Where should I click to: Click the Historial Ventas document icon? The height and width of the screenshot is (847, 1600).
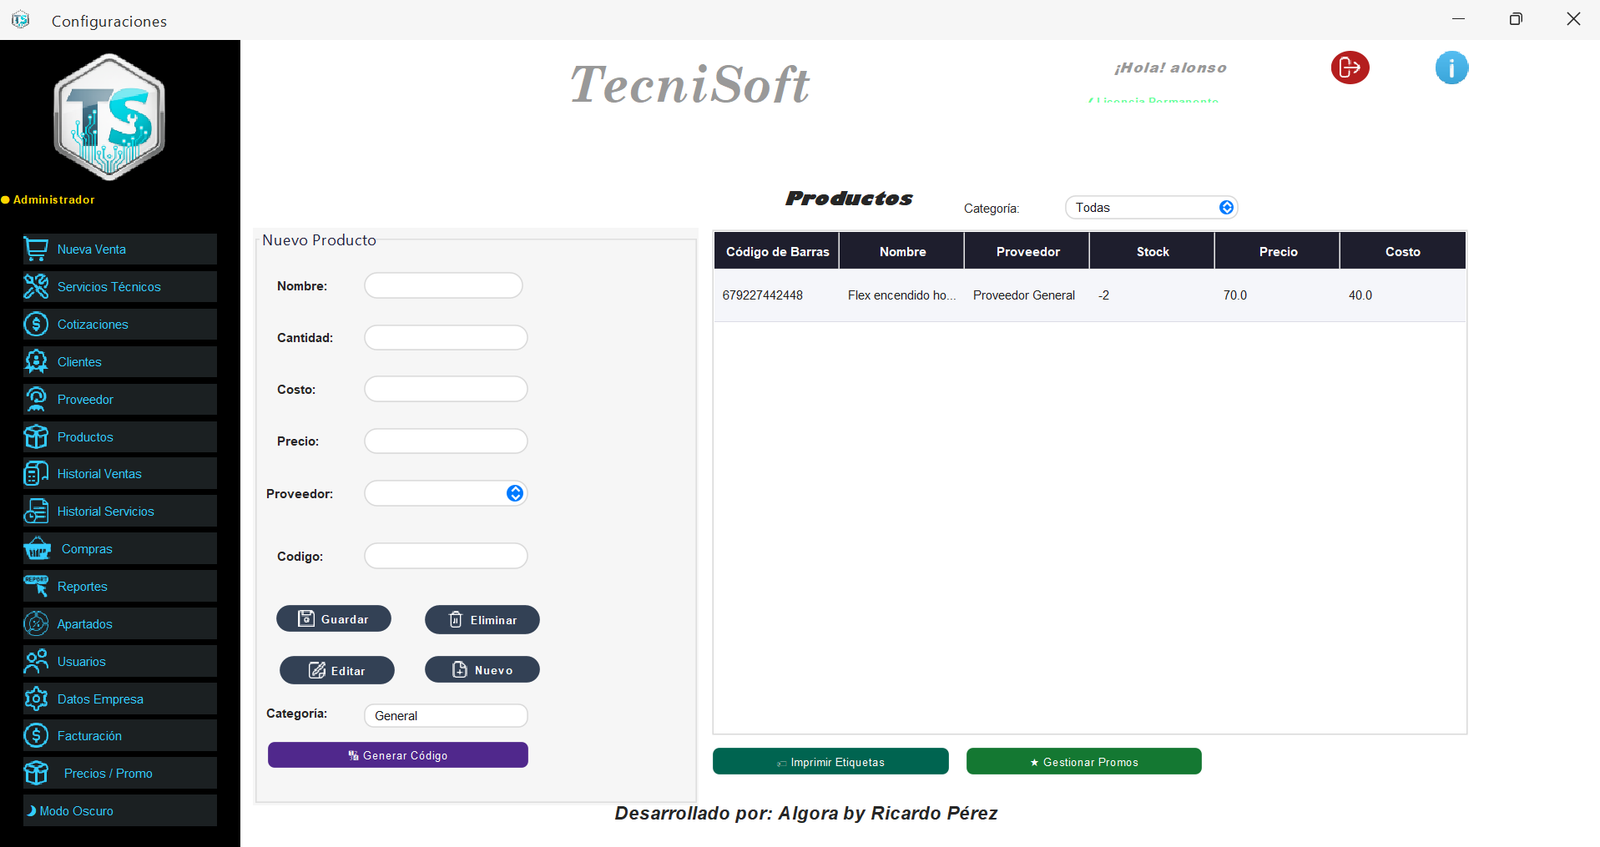click(36, 473)
